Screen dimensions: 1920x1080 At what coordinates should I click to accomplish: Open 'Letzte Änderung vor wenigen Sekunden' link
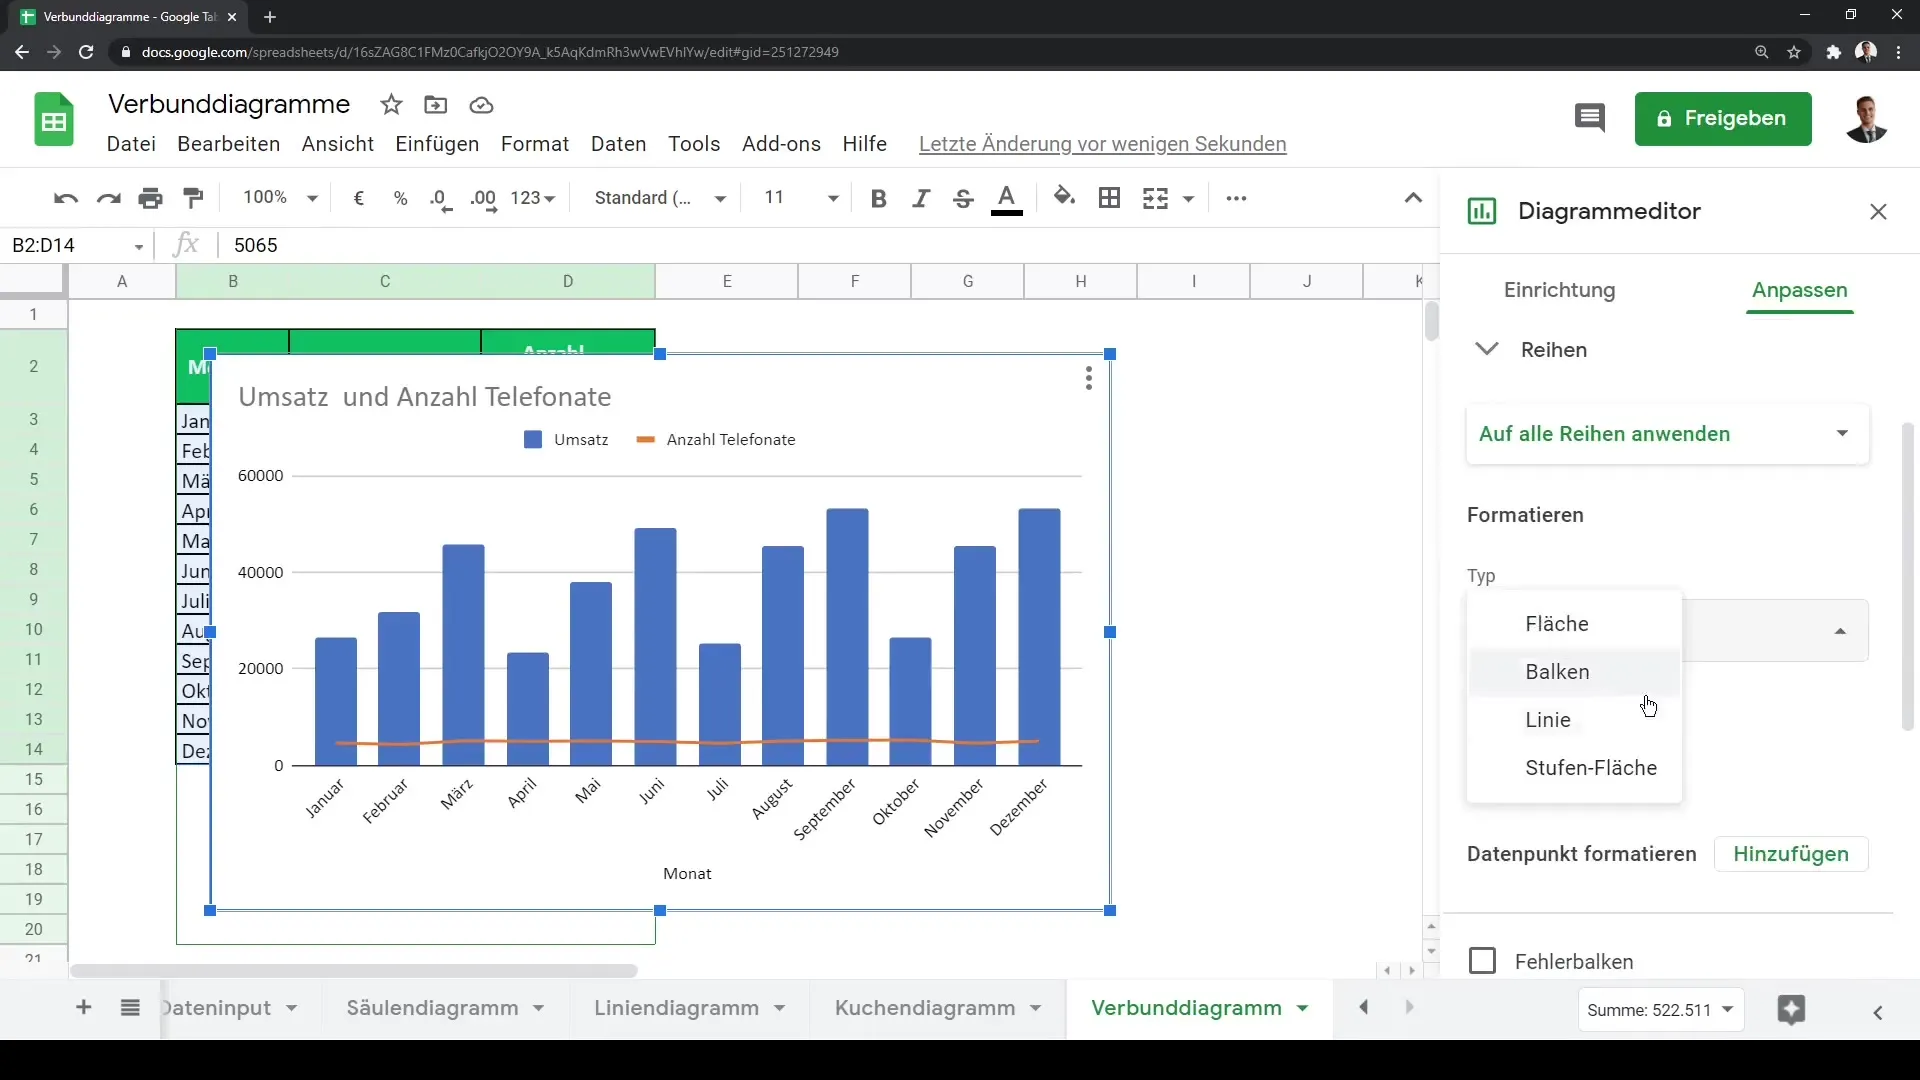tap(1102, 144)
